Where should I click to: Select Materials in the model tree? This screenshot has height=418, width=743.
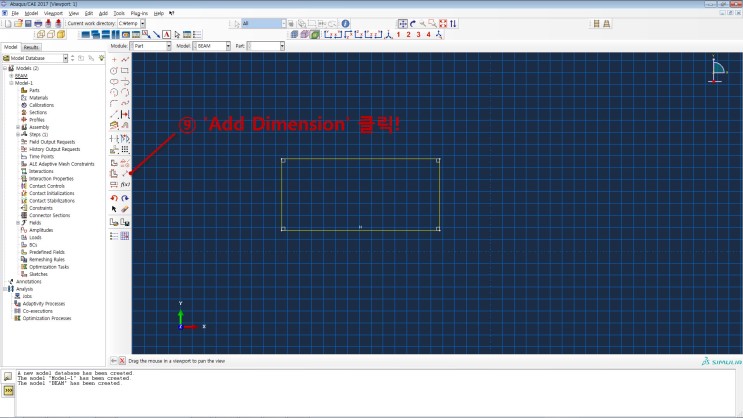(x=38, y=98)
